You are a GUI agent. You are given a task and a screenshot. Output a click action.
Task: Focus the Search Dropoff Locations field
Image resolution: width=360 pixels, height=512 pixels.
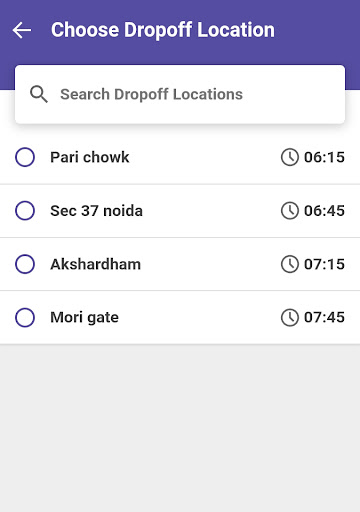click(x=180, y=94)
